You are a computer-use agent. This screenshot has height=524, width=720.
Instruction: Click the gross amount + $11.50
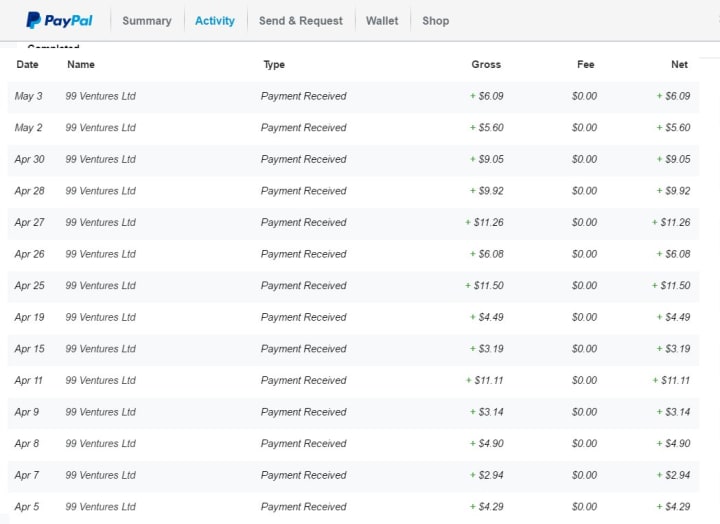[484, 286]
